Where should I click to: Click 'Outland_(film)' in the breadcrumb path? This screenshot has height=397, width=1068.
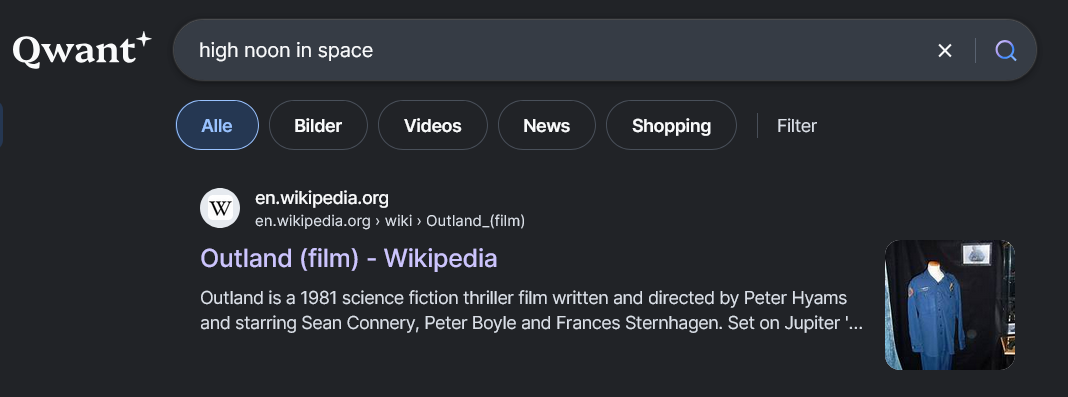point(475,221)
